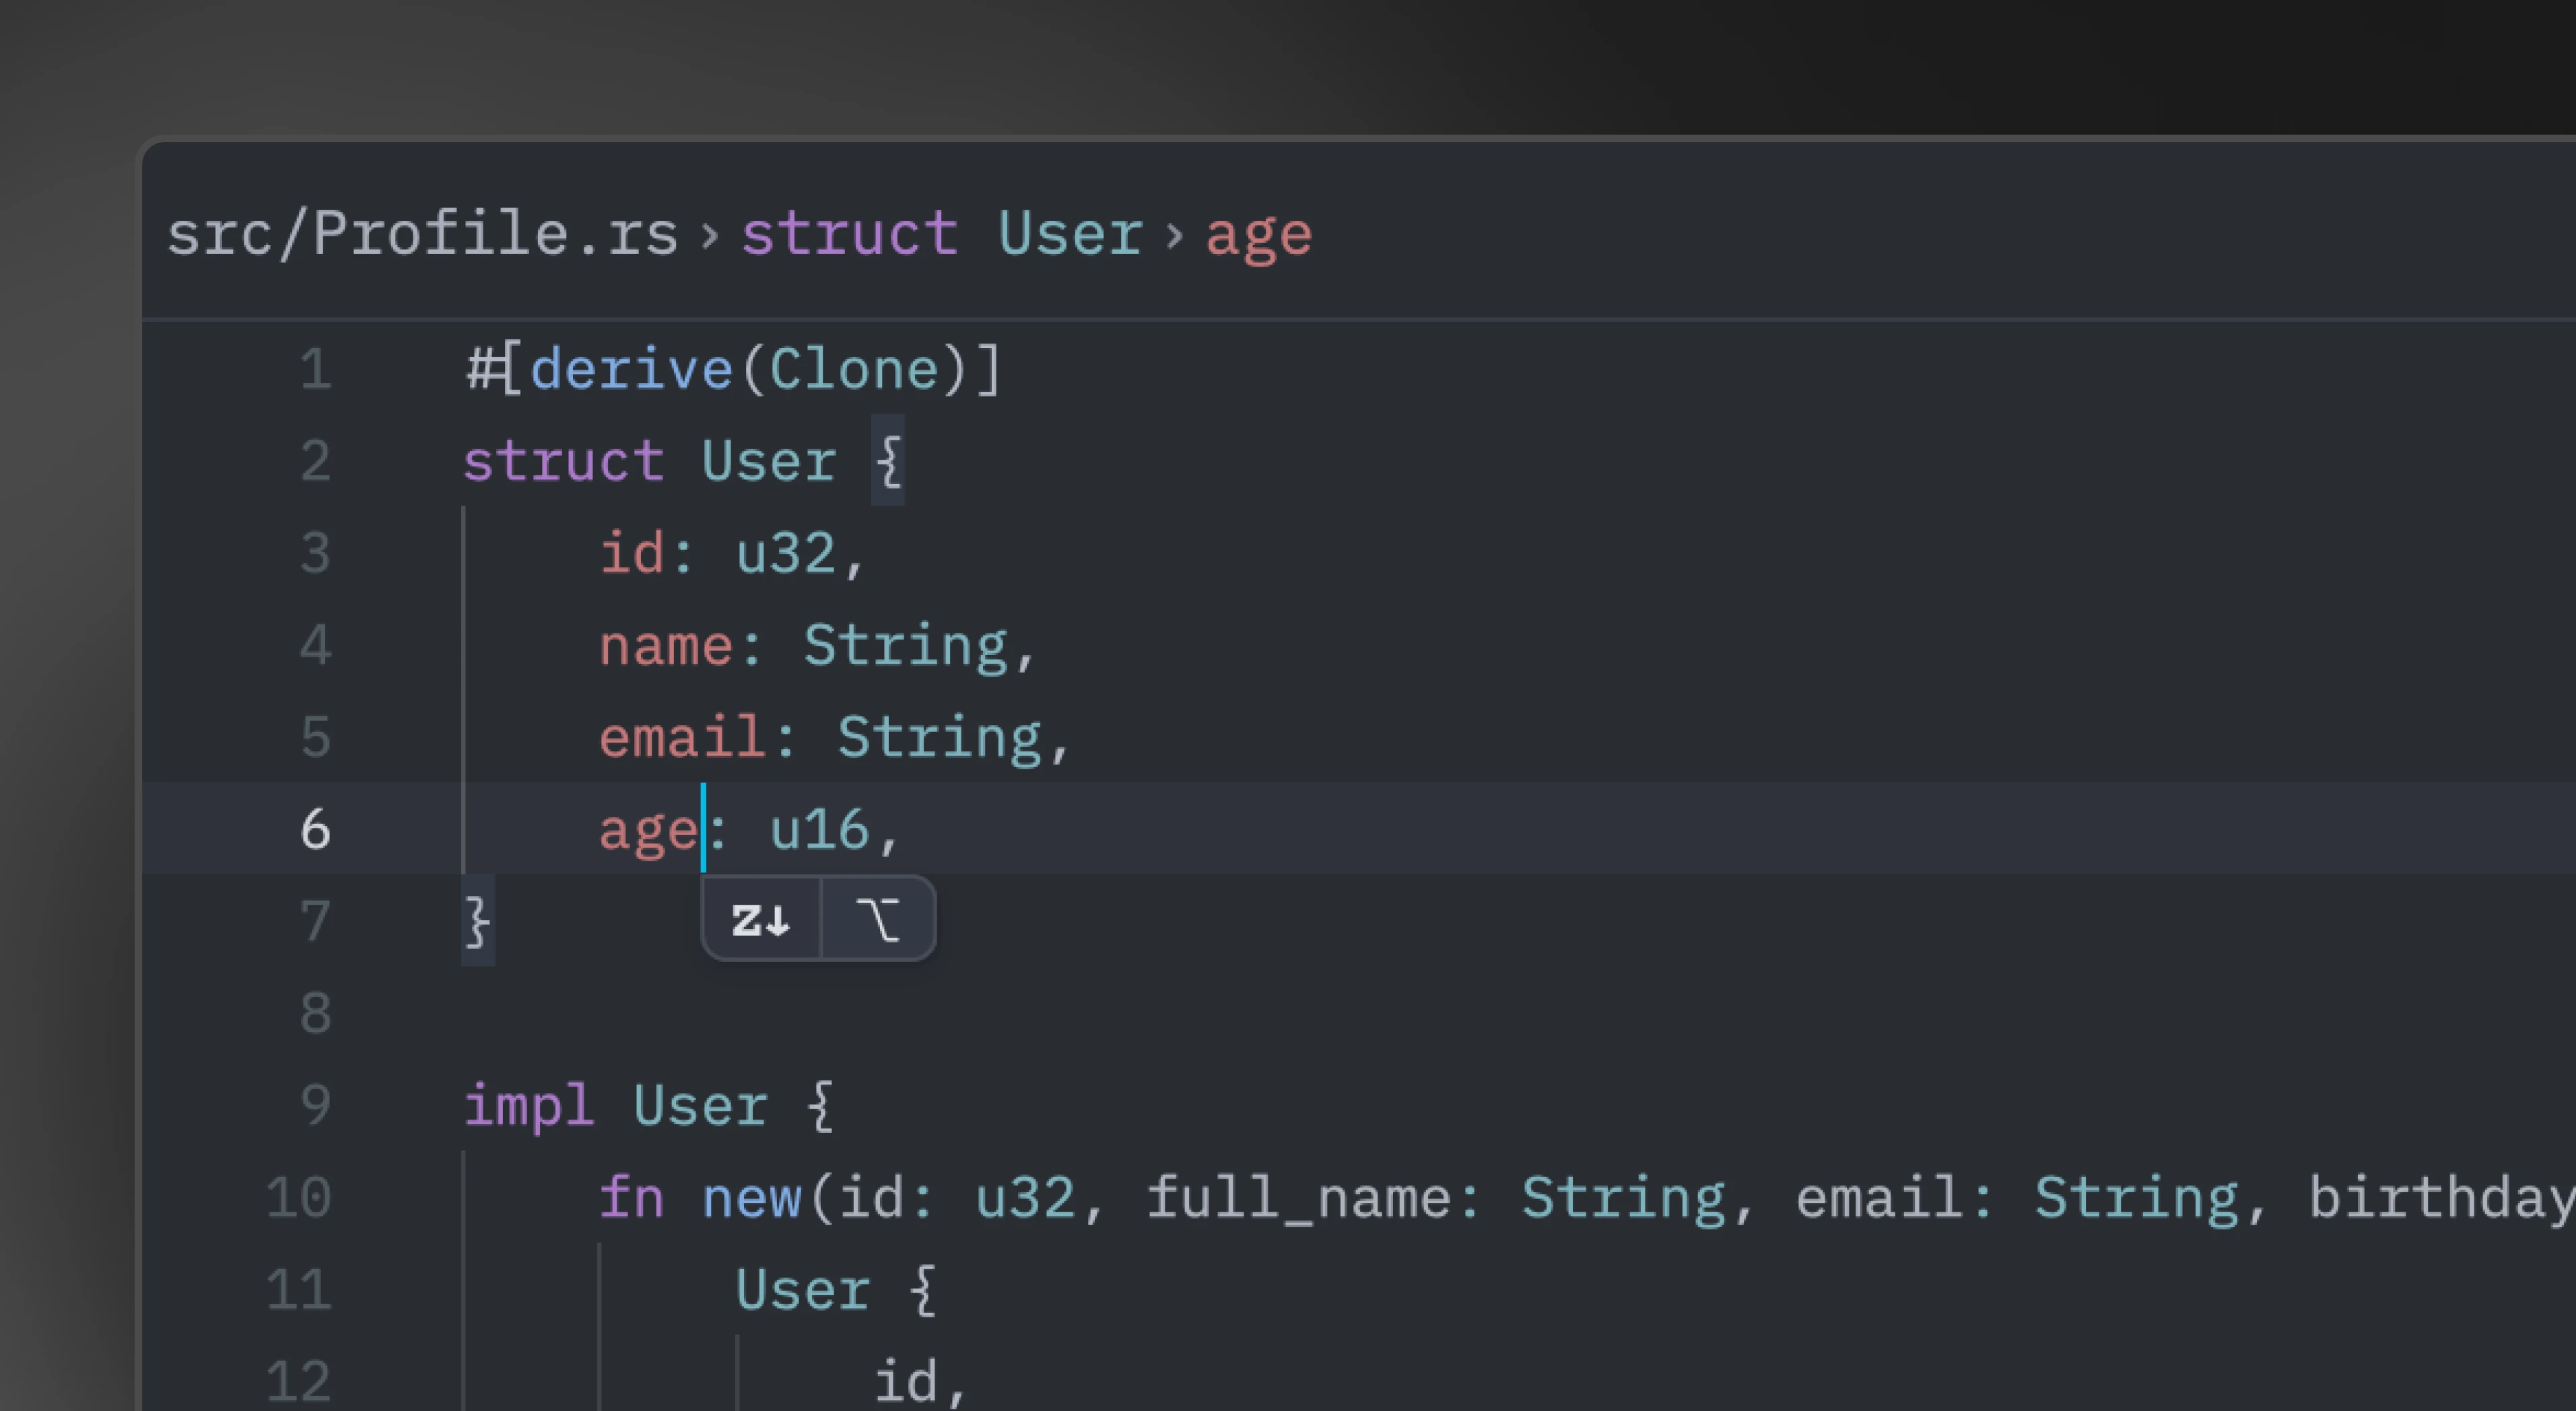Click line number 6 in the gutter
This screenshot has height=1411, width=2576.
(x=314, y=829)
